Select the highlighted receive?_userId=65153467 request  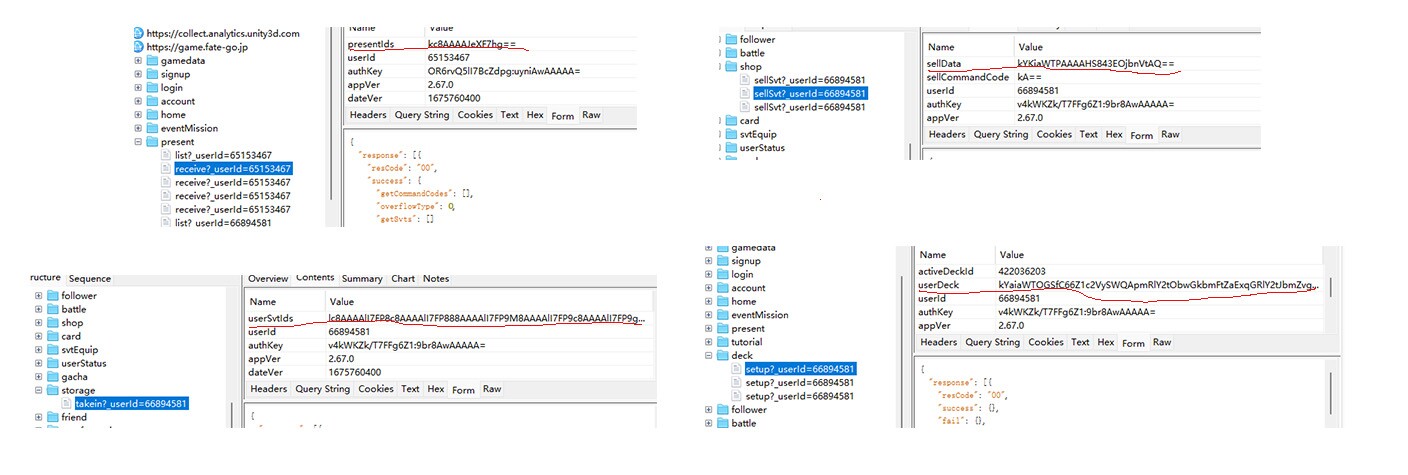tap(233, 169)
